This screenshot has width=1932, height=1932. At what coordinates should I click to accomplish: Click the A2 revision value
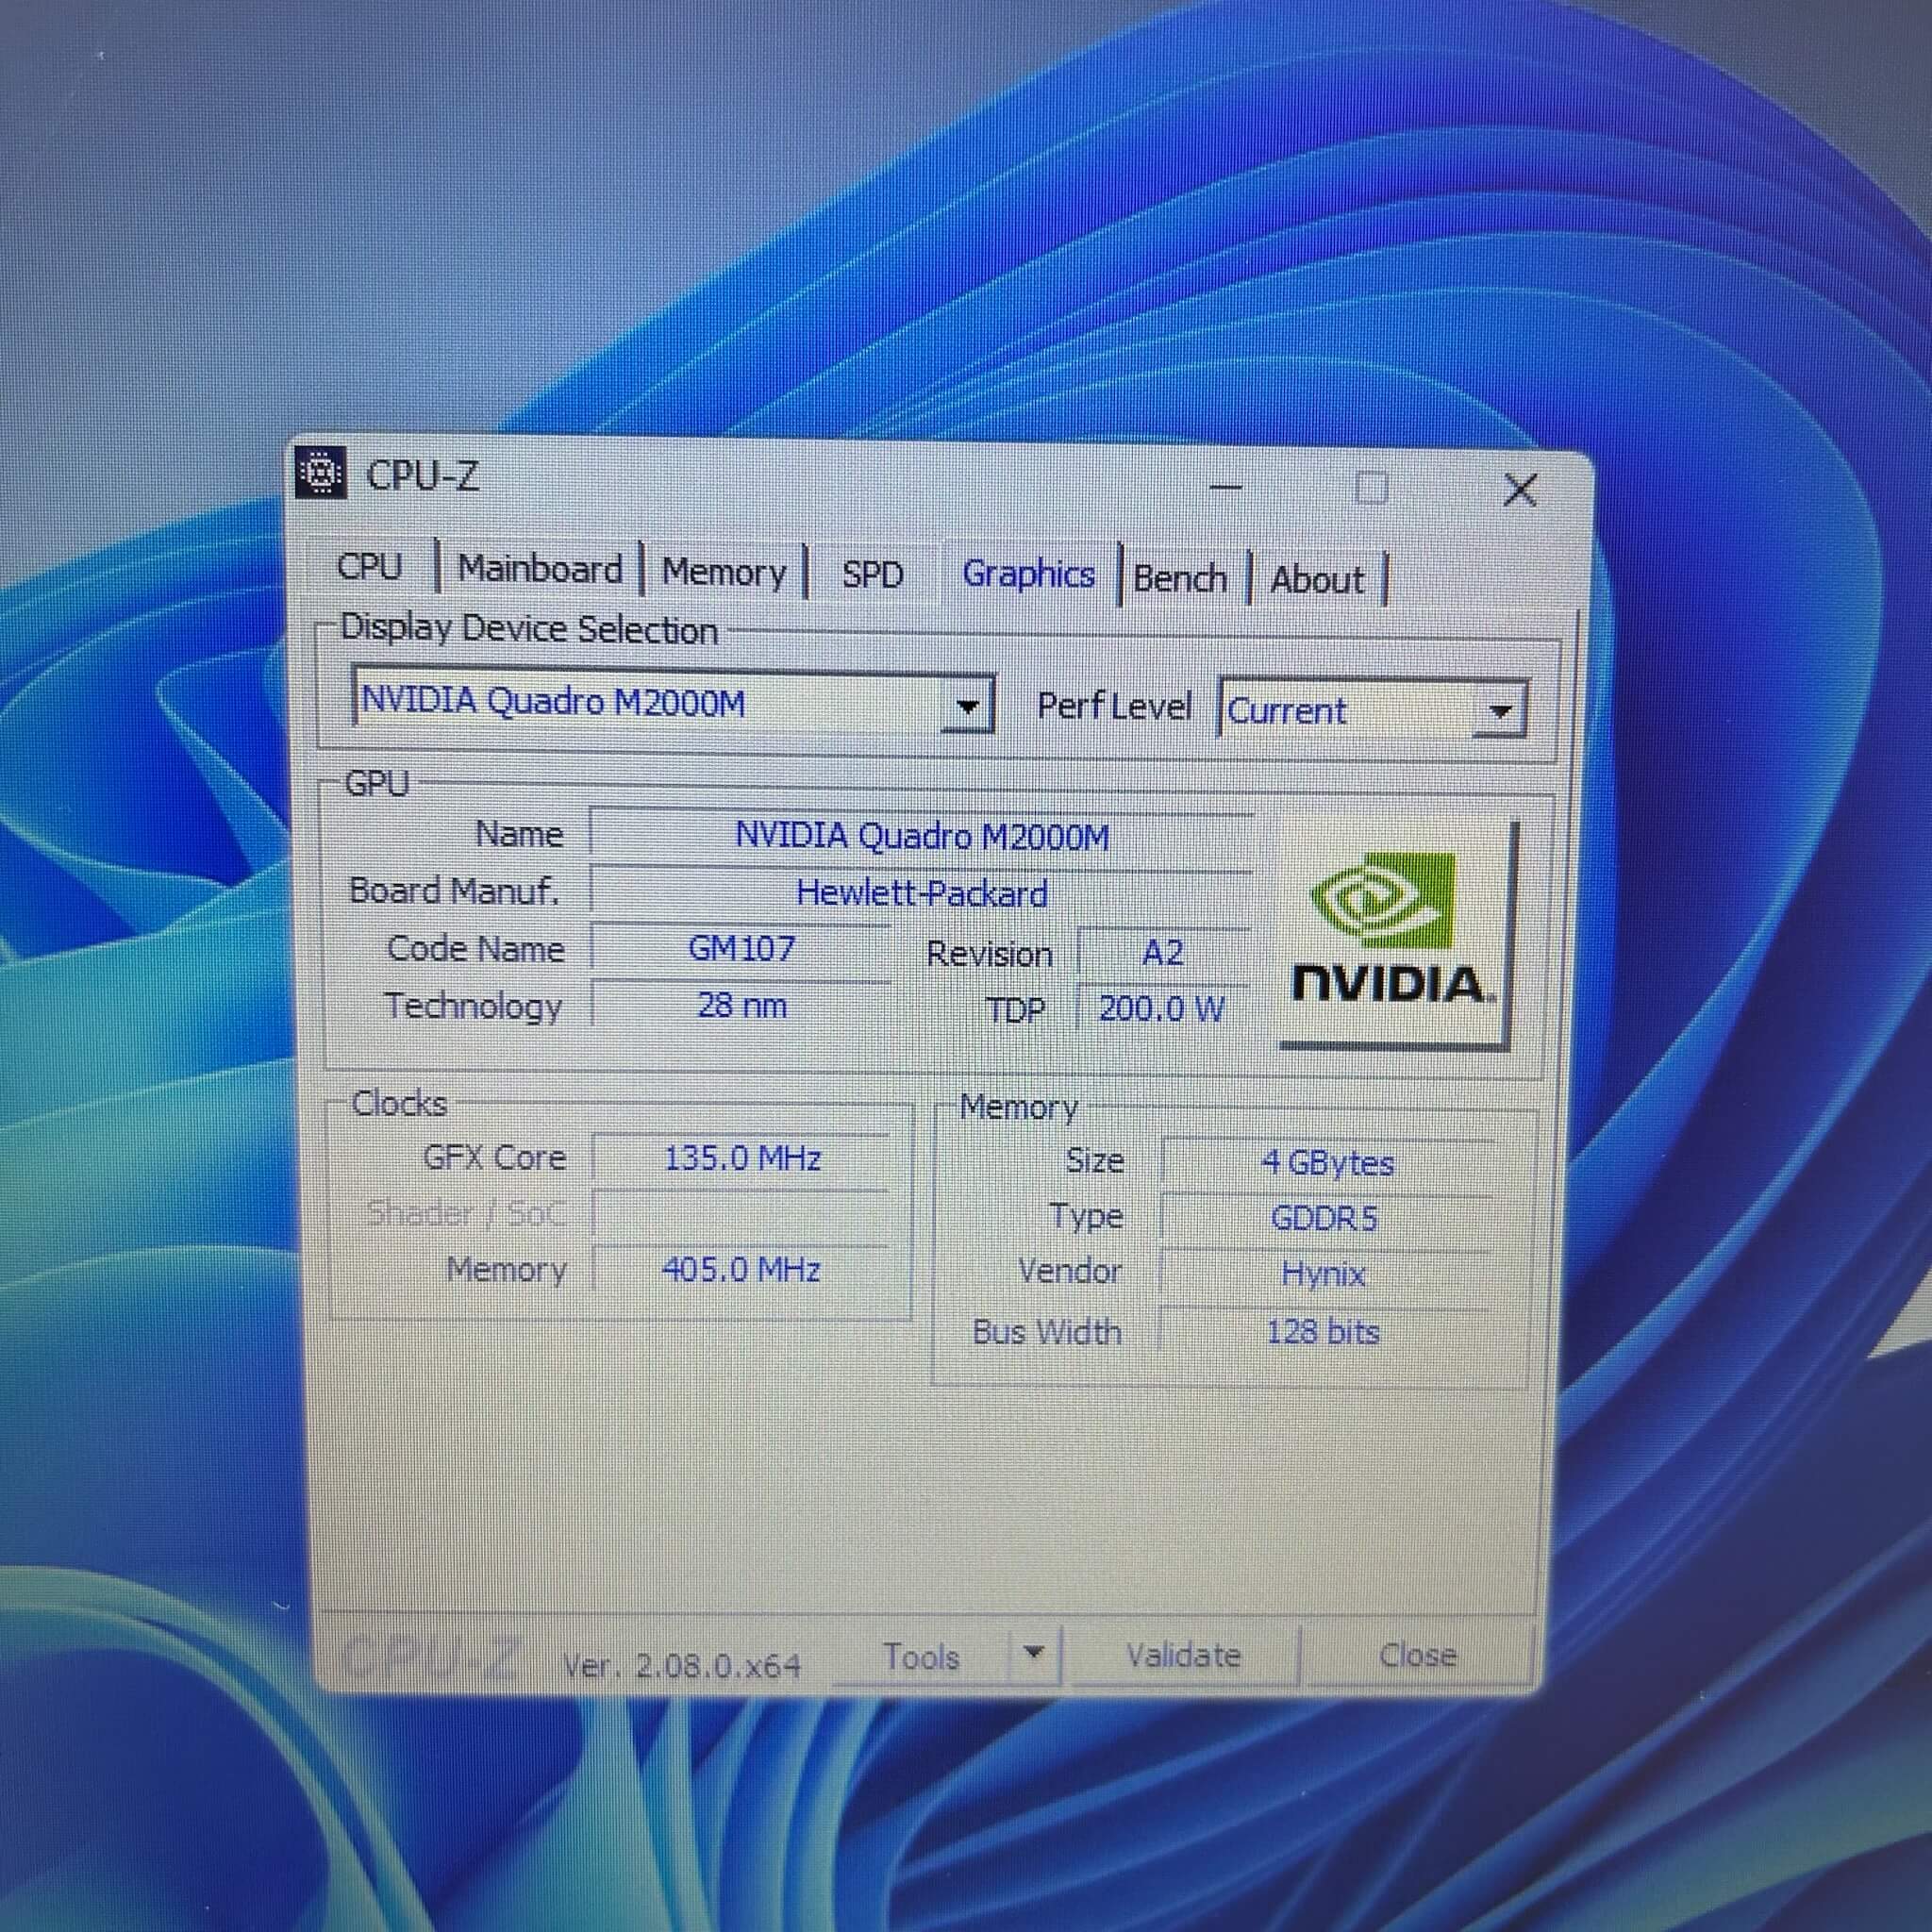(x=1162, y=953)
